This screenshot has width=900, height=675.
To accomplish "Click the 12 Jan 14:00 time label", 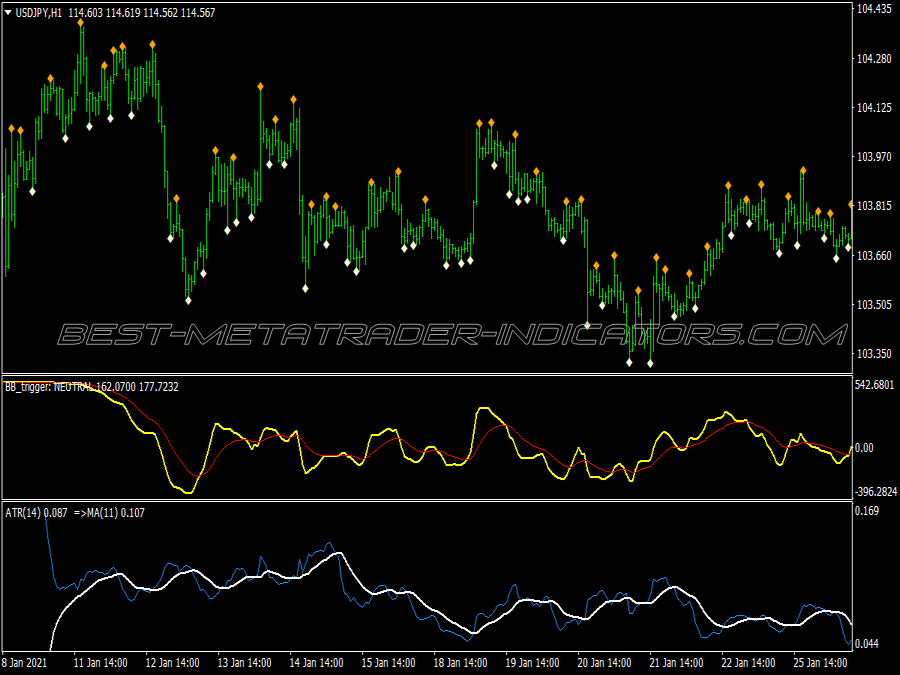I will click(172, 663).
